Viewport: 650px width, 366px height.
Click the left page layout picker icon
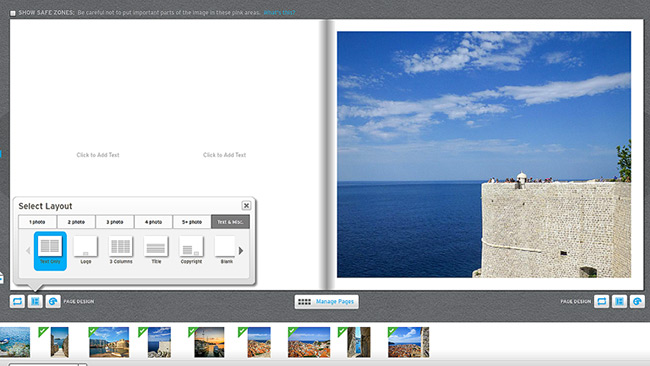(35, 301)
